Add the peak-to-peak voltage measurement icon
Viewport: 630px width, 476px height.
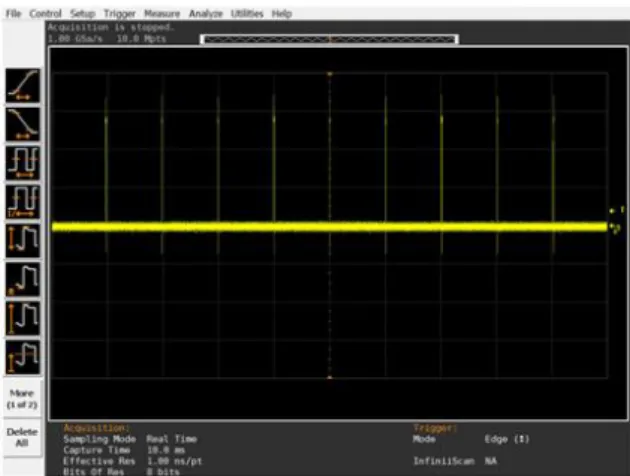23,240
